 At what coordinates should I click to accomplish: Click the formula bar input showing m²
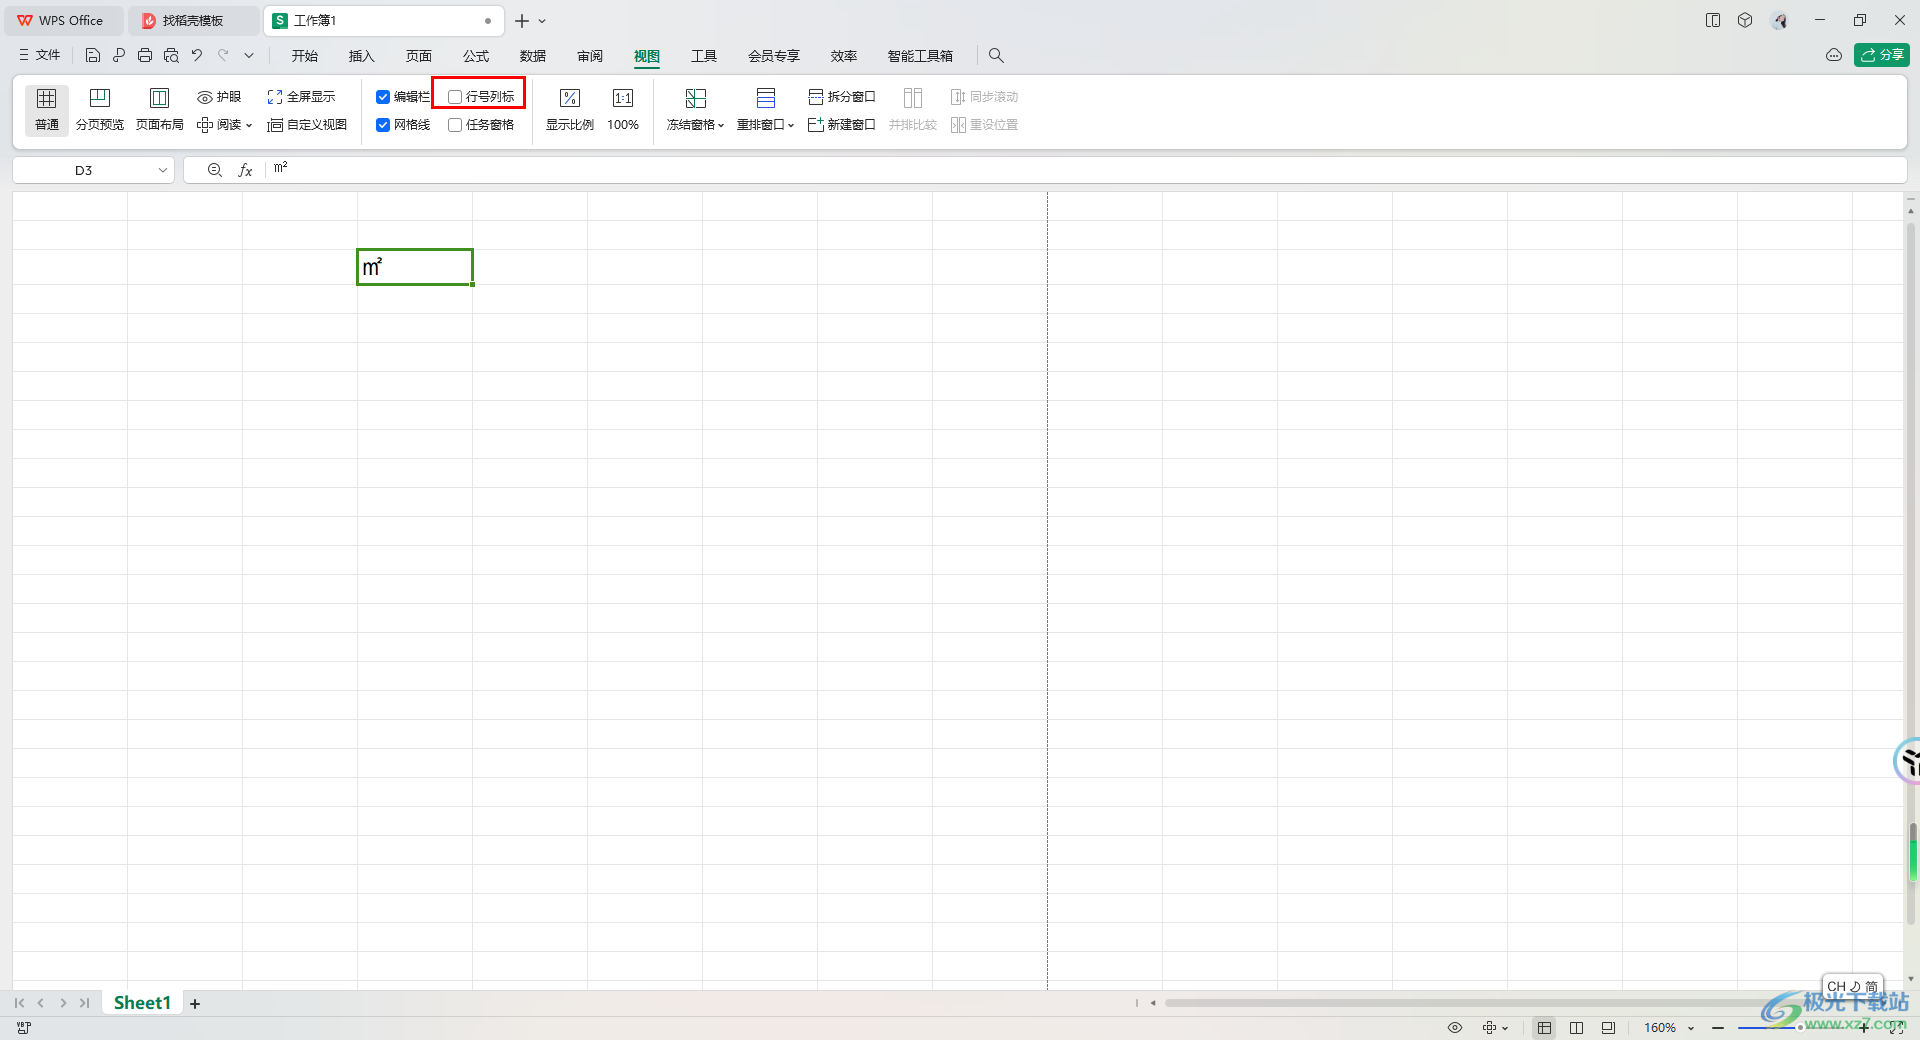(1085, 170)
